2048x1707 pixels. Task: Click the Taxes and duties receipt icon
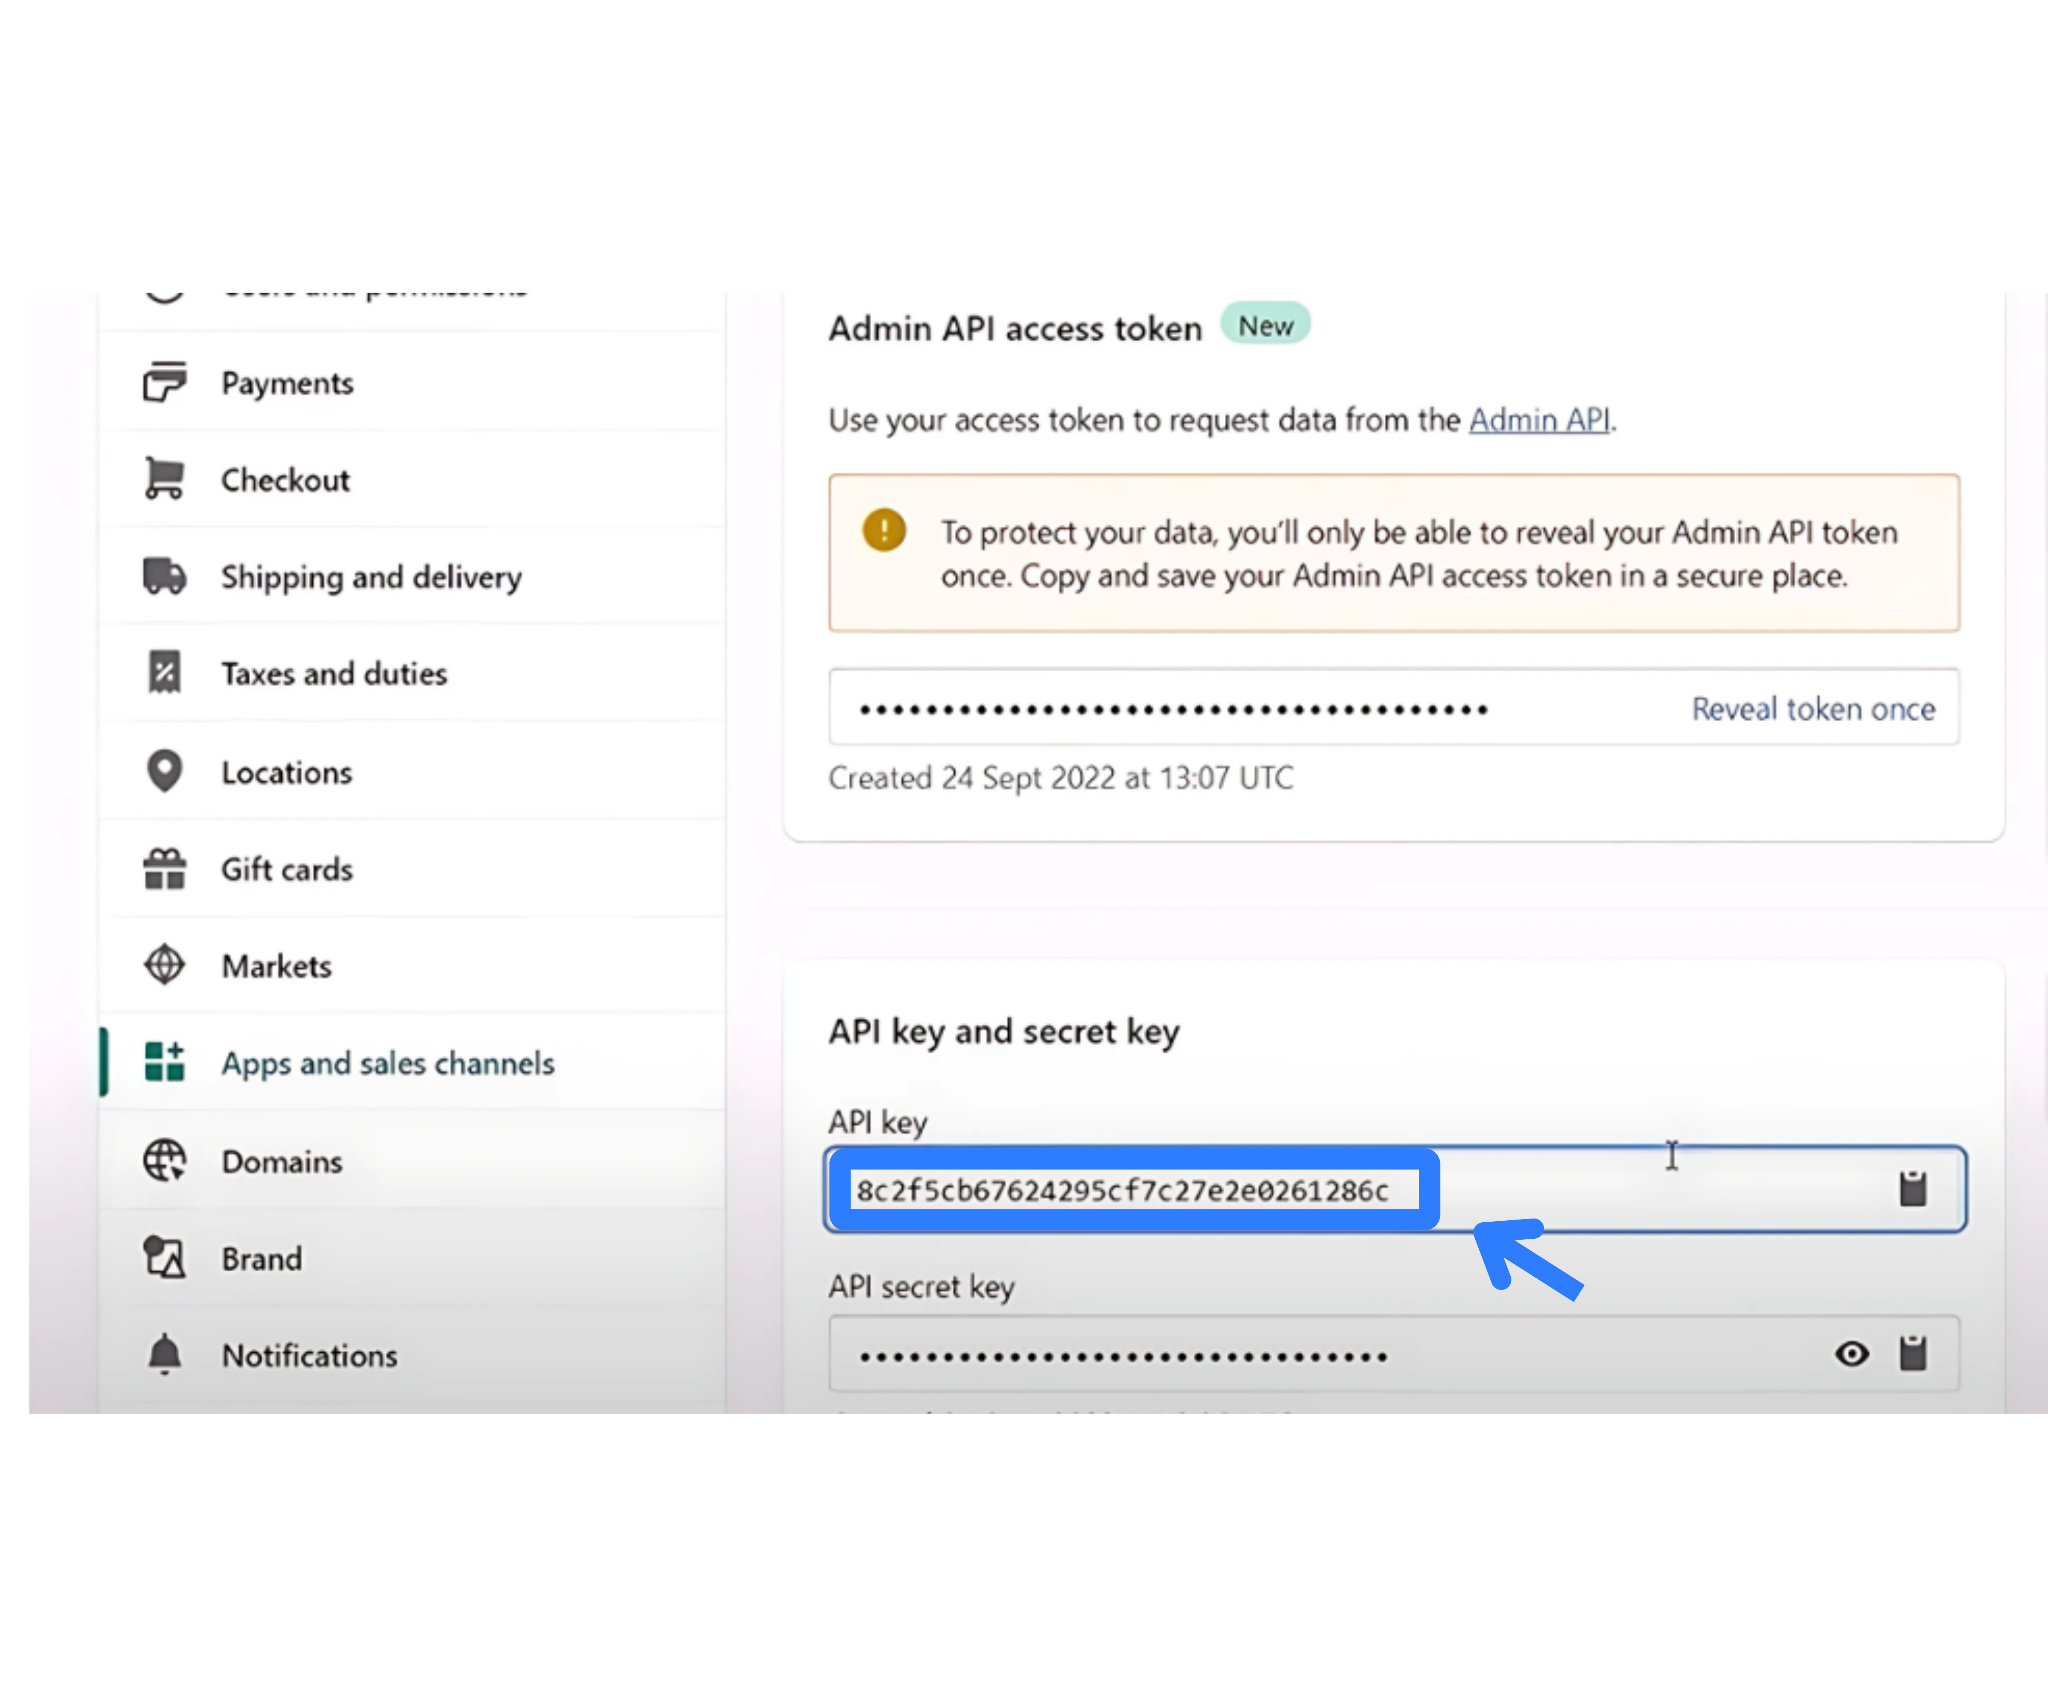pos(164,672)
